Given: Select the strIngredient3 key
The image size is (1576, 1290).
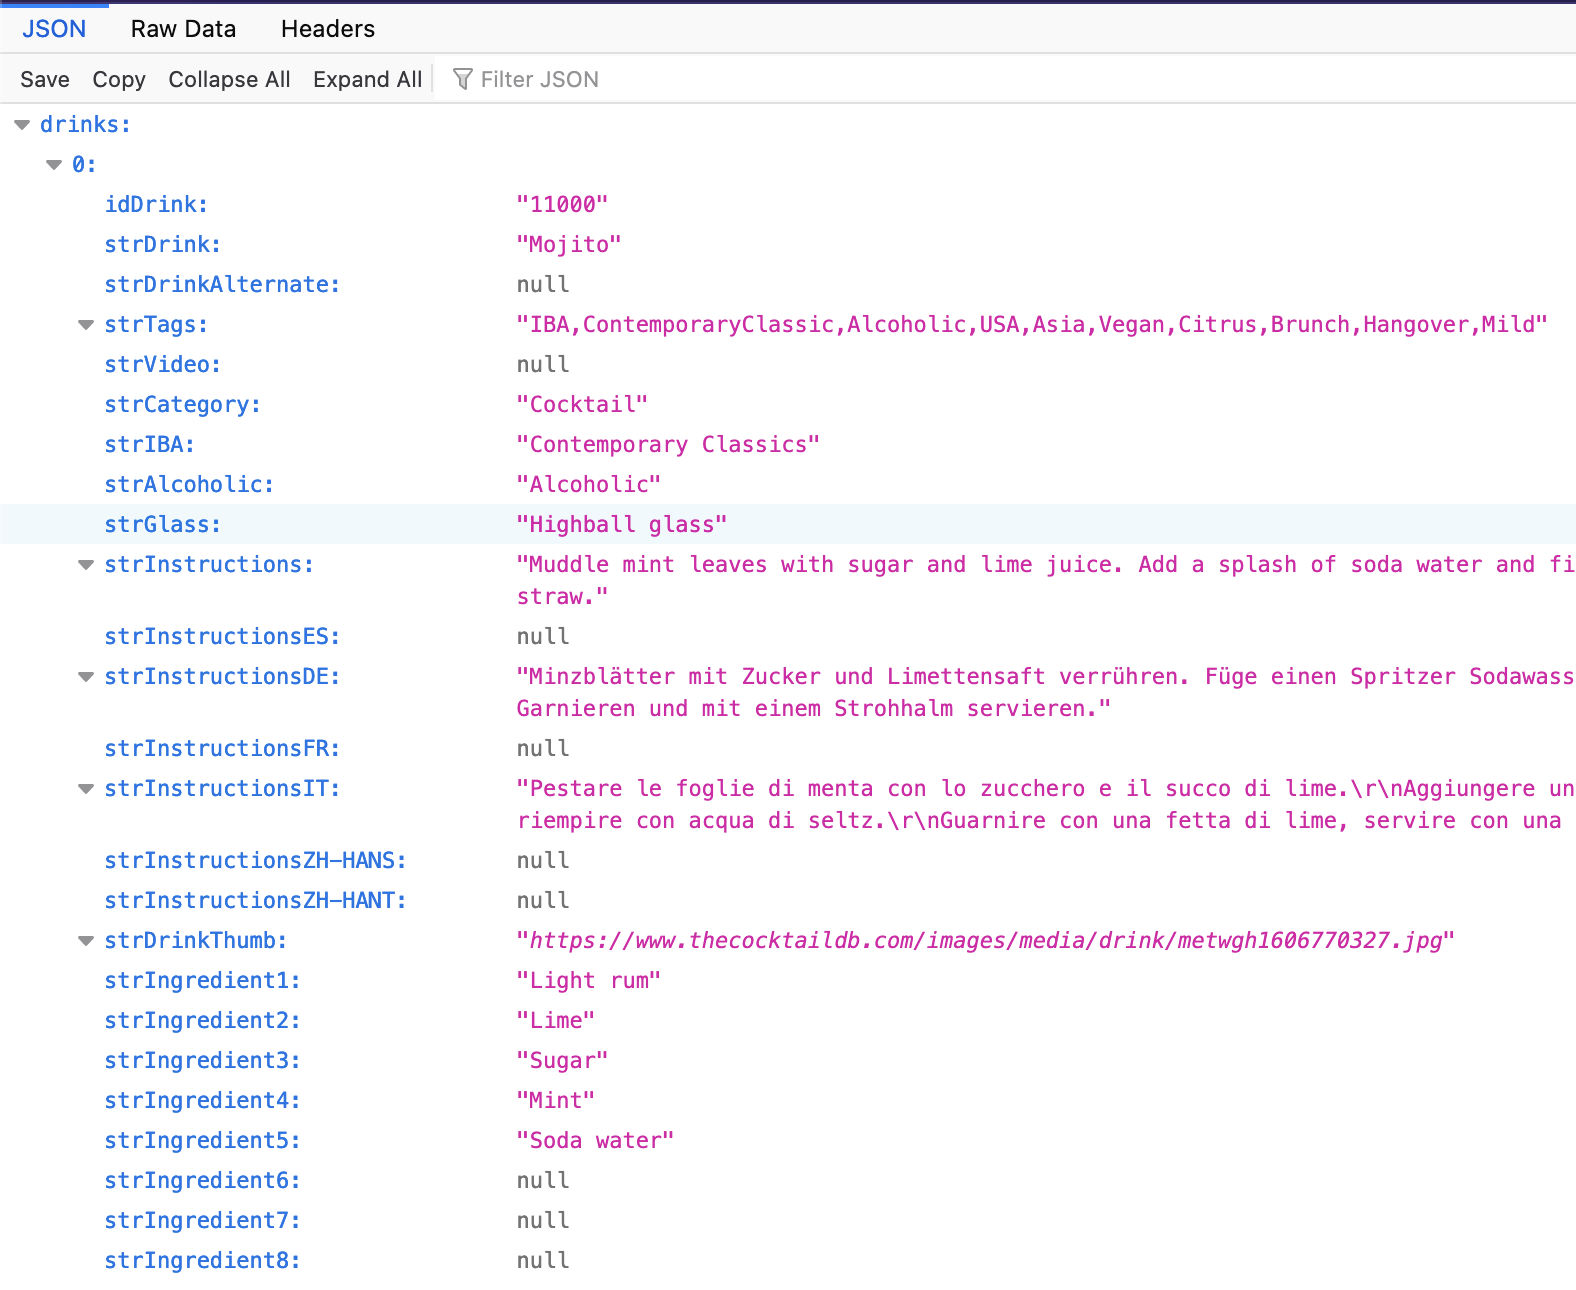Looking at the screenshot, I should click(202, 1060).
